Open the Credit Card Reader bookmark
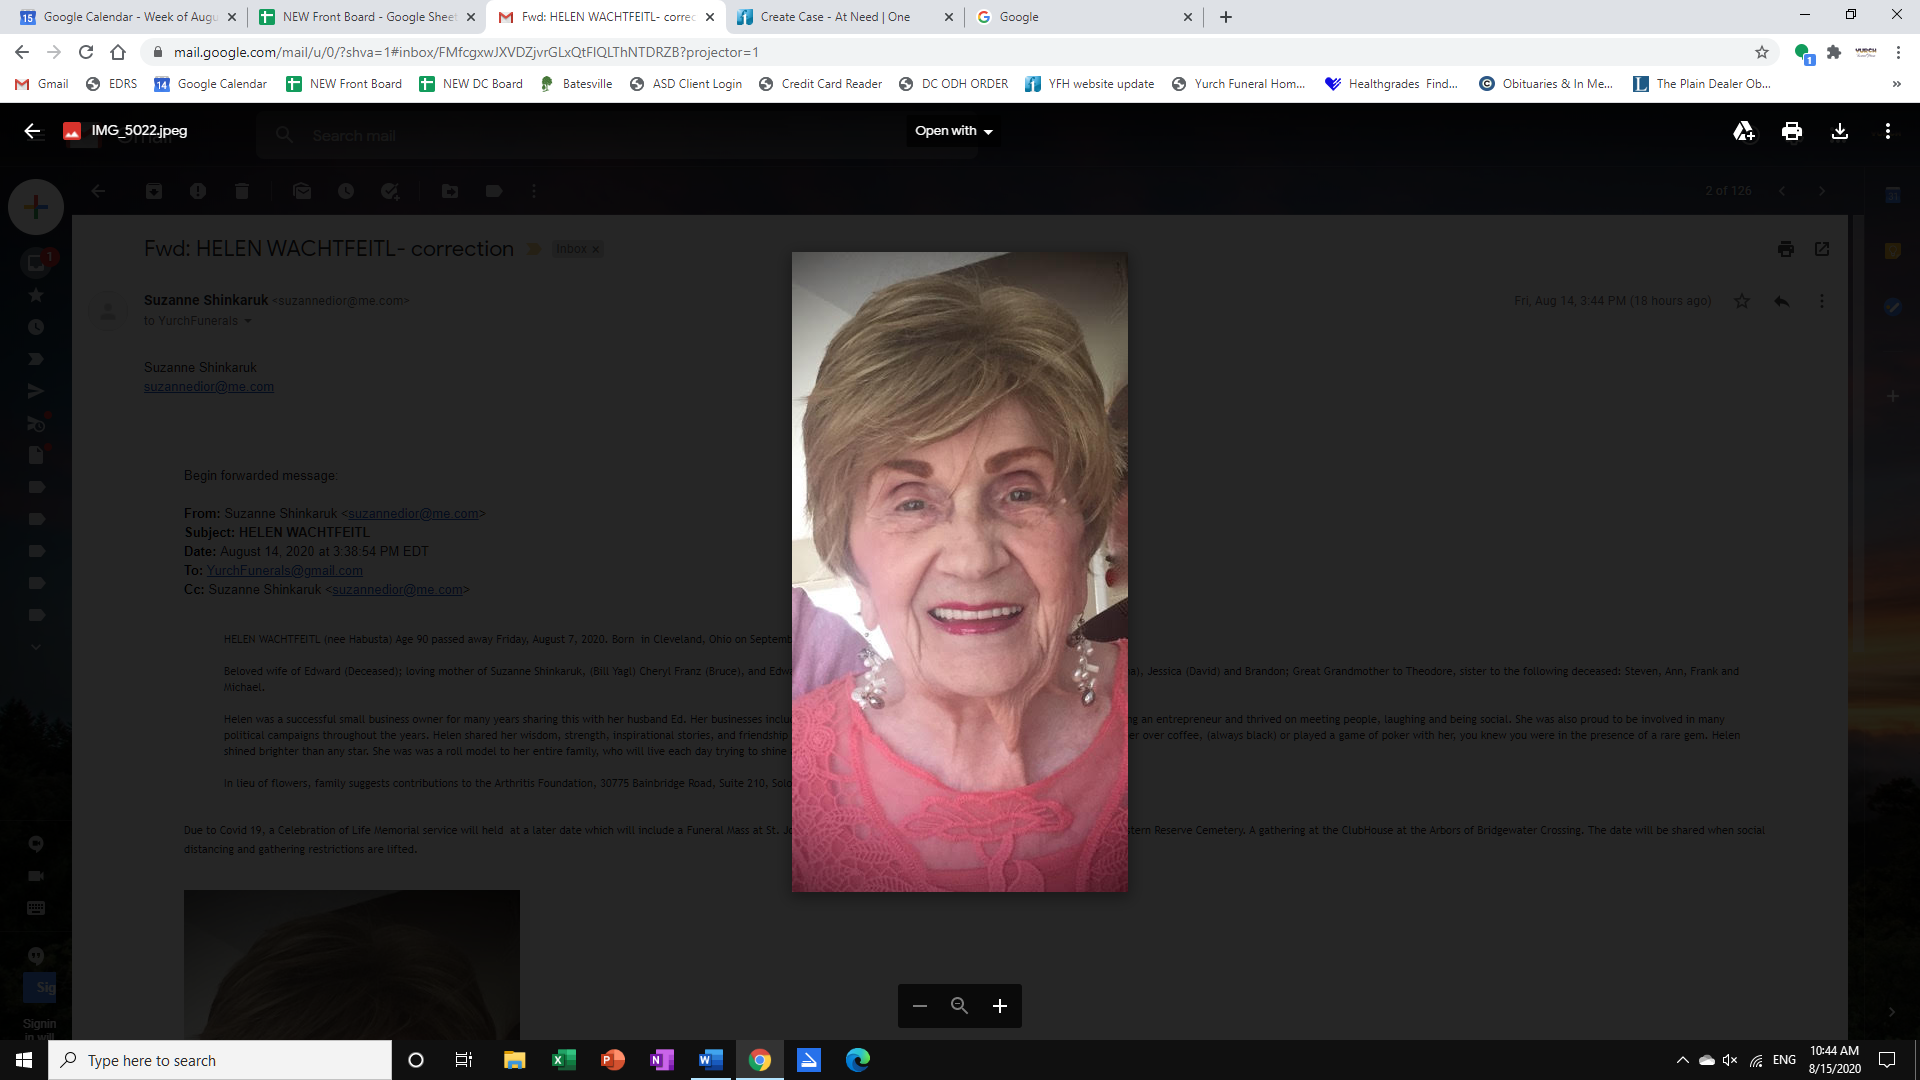Image resolution: width=1920 pixels, height=1080 pixels. [820, 84]
